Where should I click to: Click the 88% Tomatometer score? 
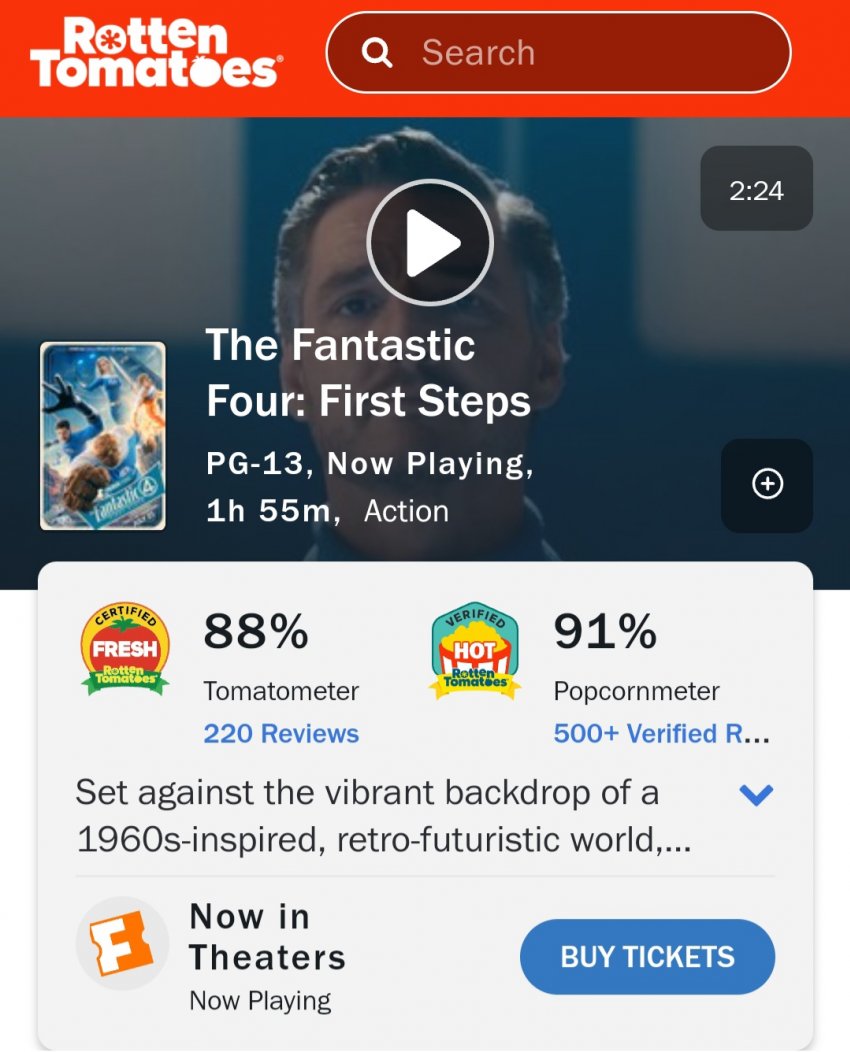(256, 632)
